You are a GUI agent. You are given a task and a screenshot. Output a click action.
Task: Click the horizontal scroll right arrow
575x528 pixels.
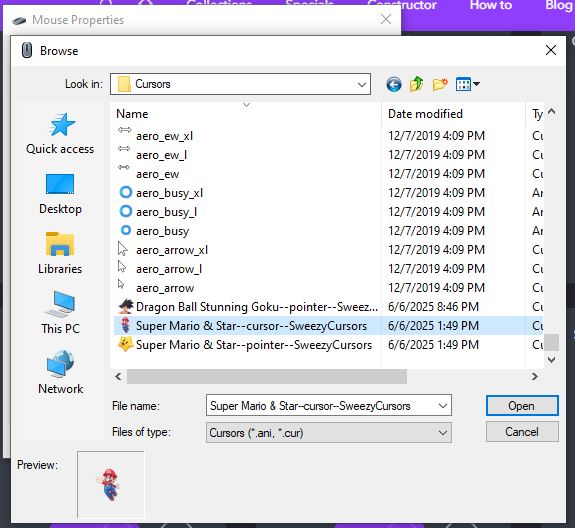535,377
